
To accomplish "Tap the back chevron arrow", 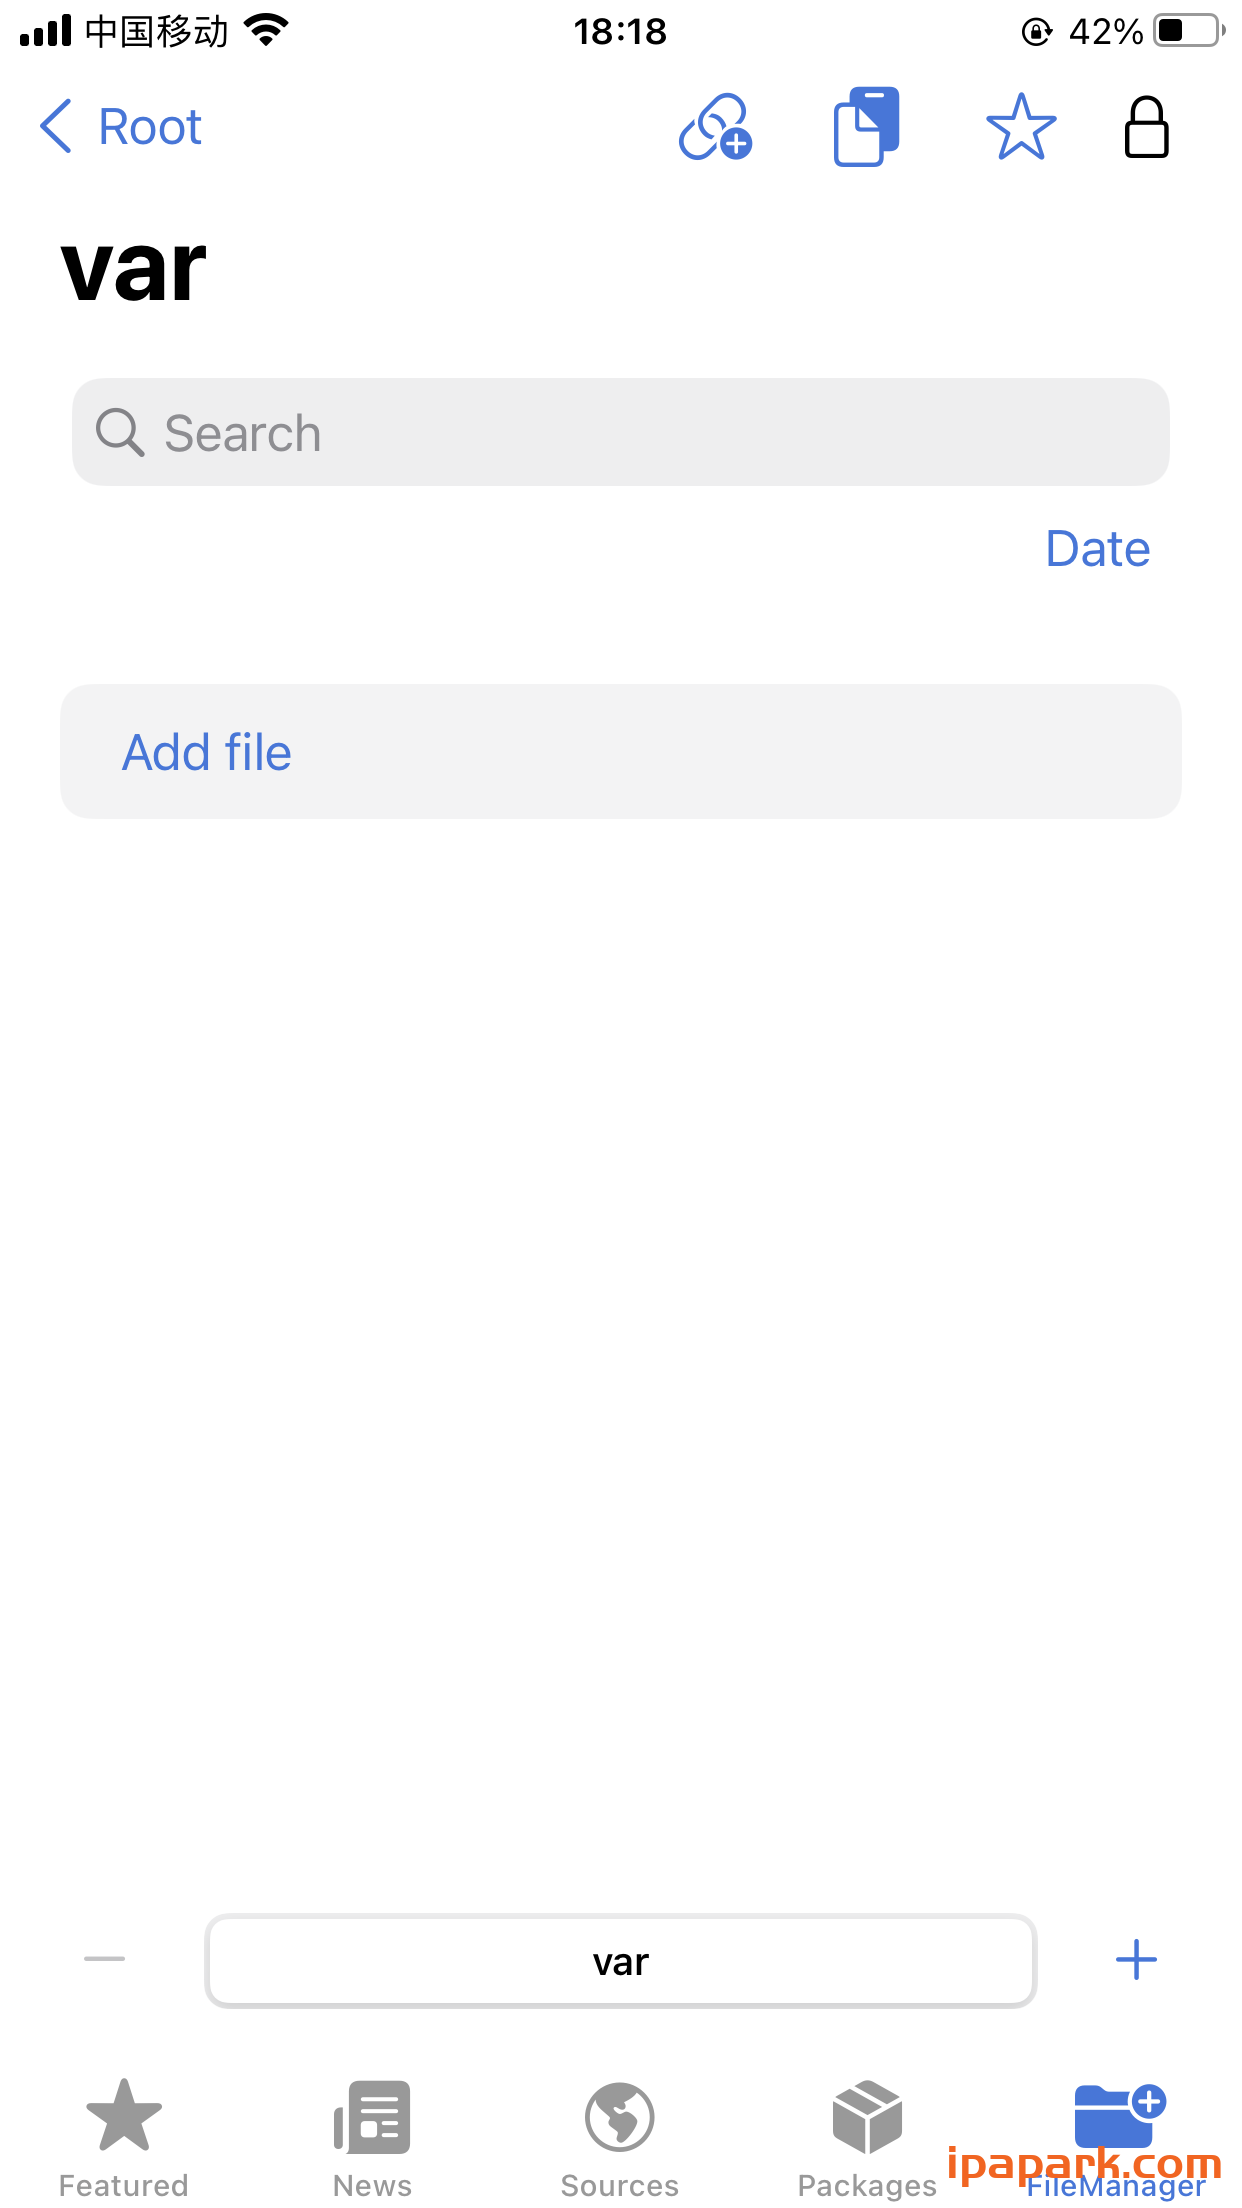I will [x=56, y=127].
